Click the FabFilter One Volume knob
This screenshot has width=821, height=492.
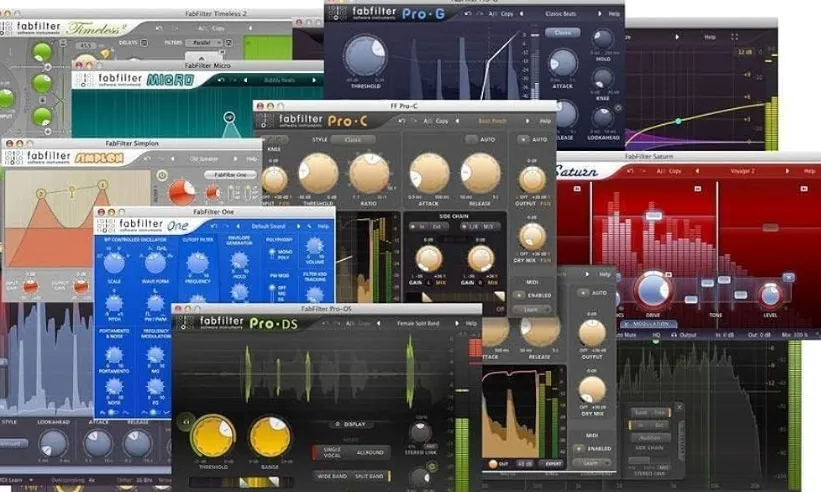click(314, 245)
